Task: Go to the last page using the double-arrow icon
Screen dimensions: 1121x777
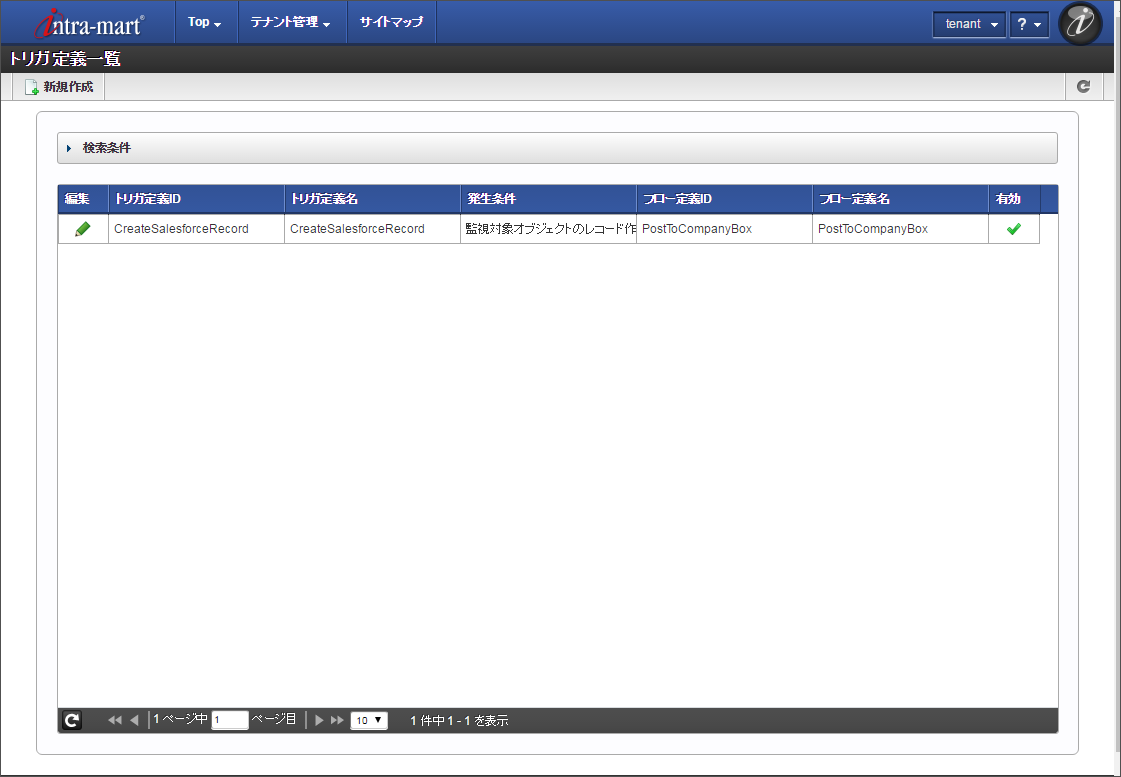Action: pyautogui.click(x=337, y=719)
